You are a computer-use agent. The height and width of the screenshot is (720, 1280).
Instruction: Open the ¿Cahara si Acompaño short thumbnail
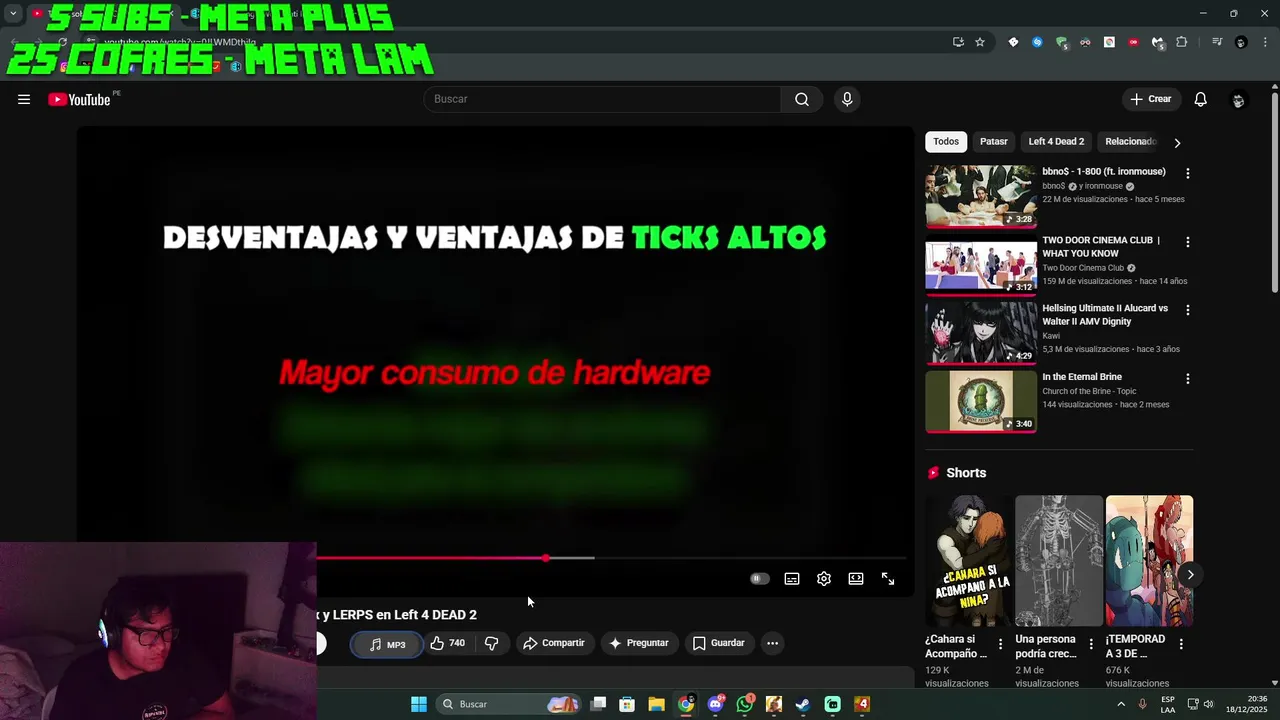[969, 561]
